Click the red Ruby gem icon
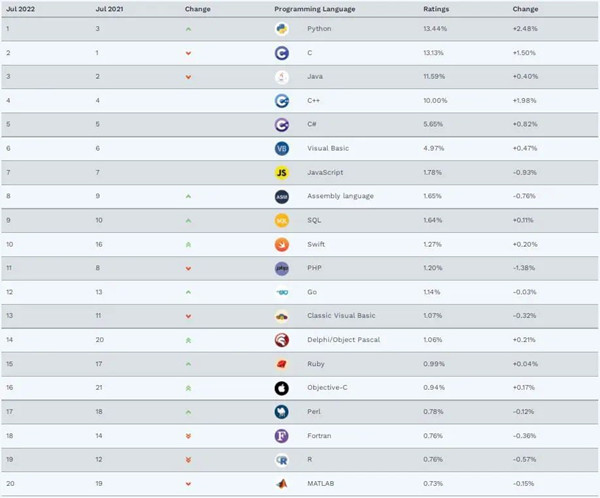 (282, 364)
